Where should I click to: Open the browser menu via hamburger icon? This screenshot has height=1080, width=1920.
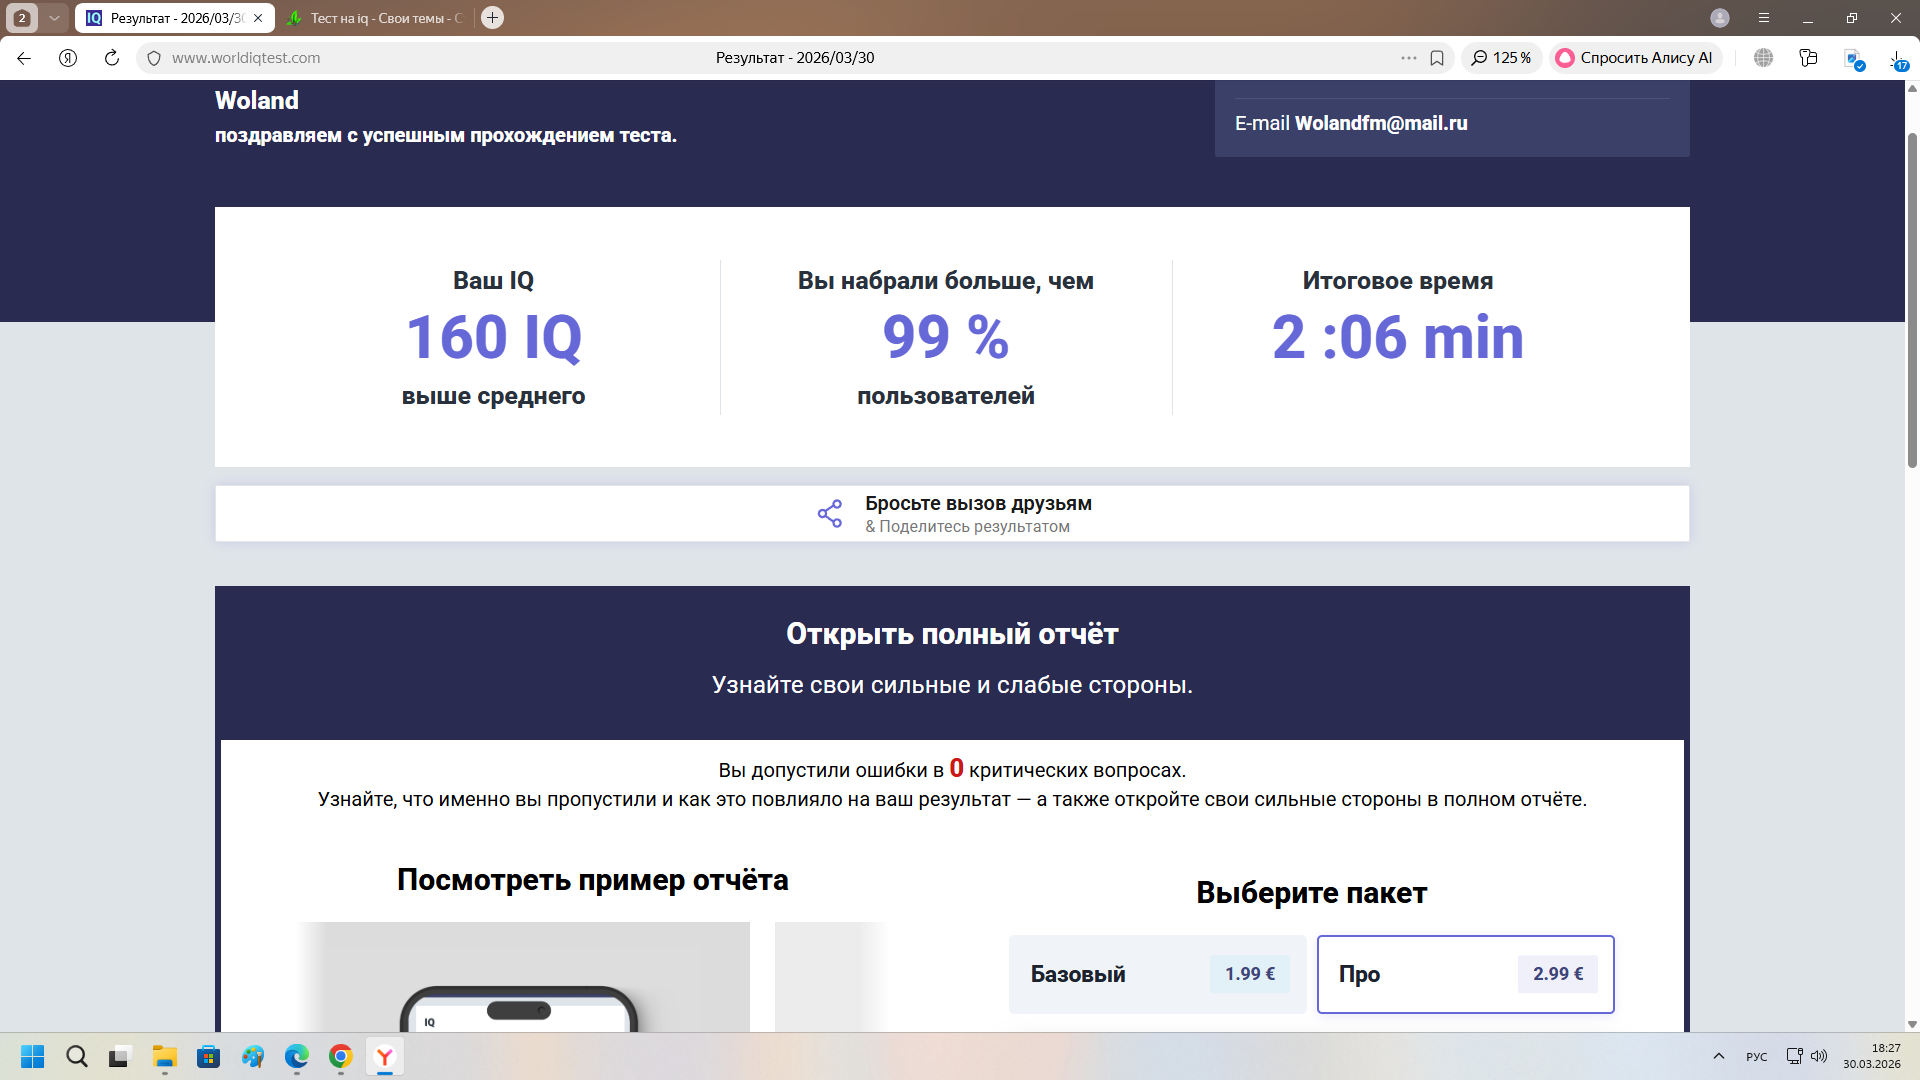coord(1764,17)
